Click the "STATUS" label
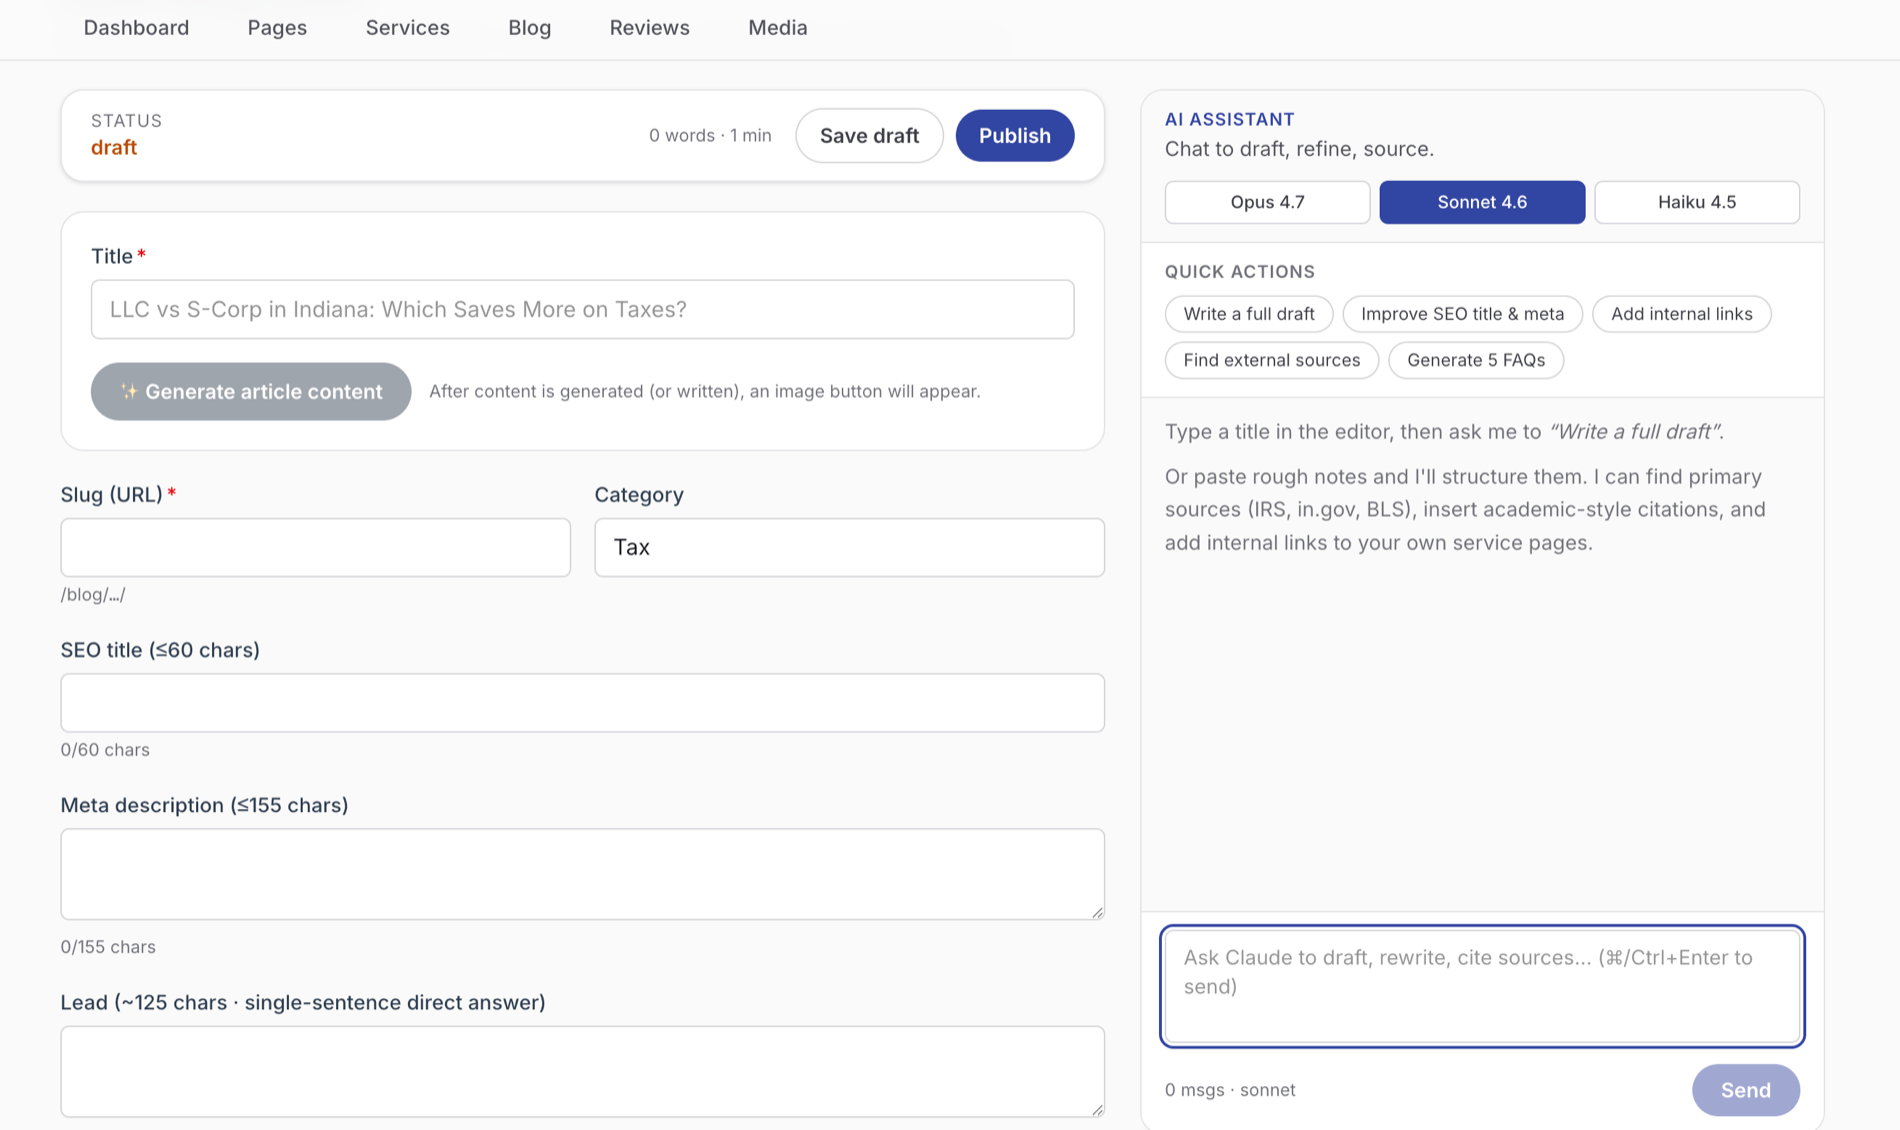This screenshot has height=1130, width=1900. click(126, 121)
